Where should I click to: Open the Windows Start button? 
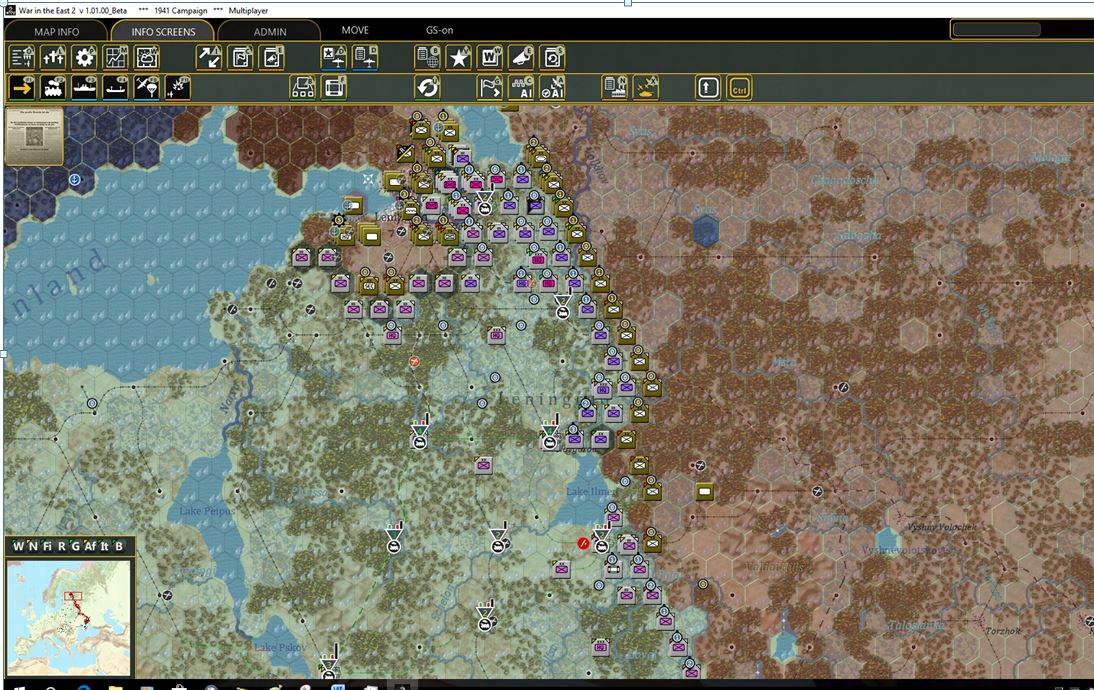[x=20, y=687]
